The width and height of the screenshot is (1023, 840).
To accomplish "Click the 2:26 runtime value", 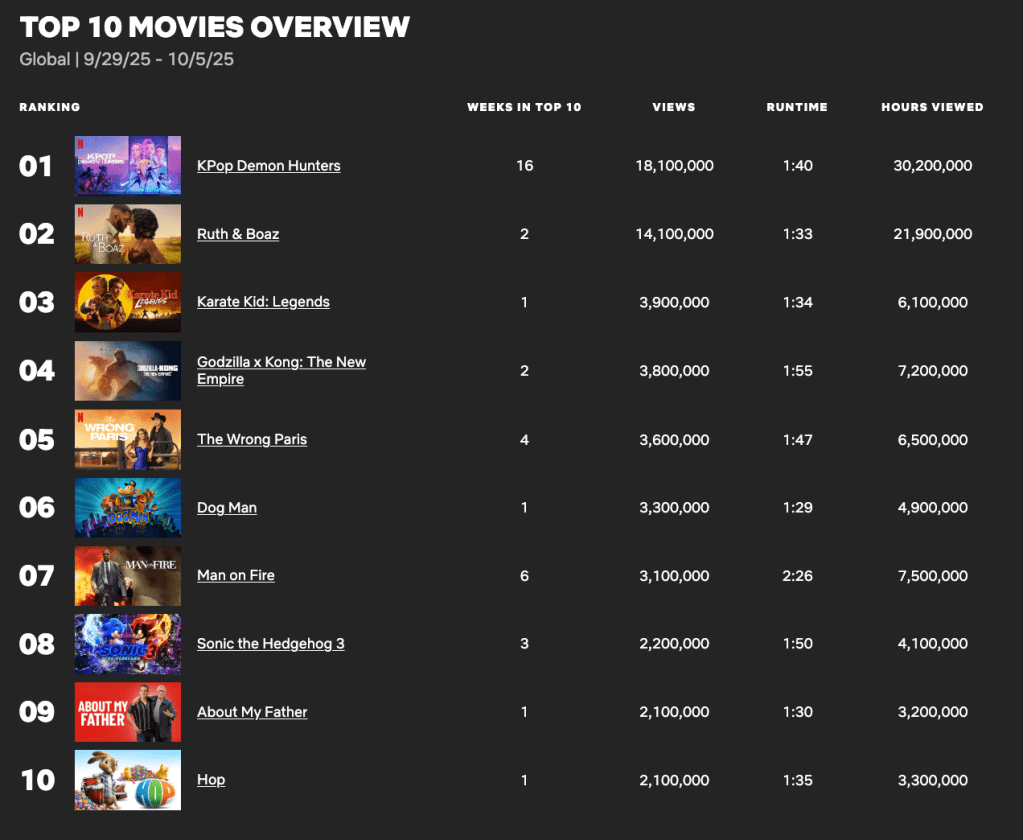I will tap(798, 576).
